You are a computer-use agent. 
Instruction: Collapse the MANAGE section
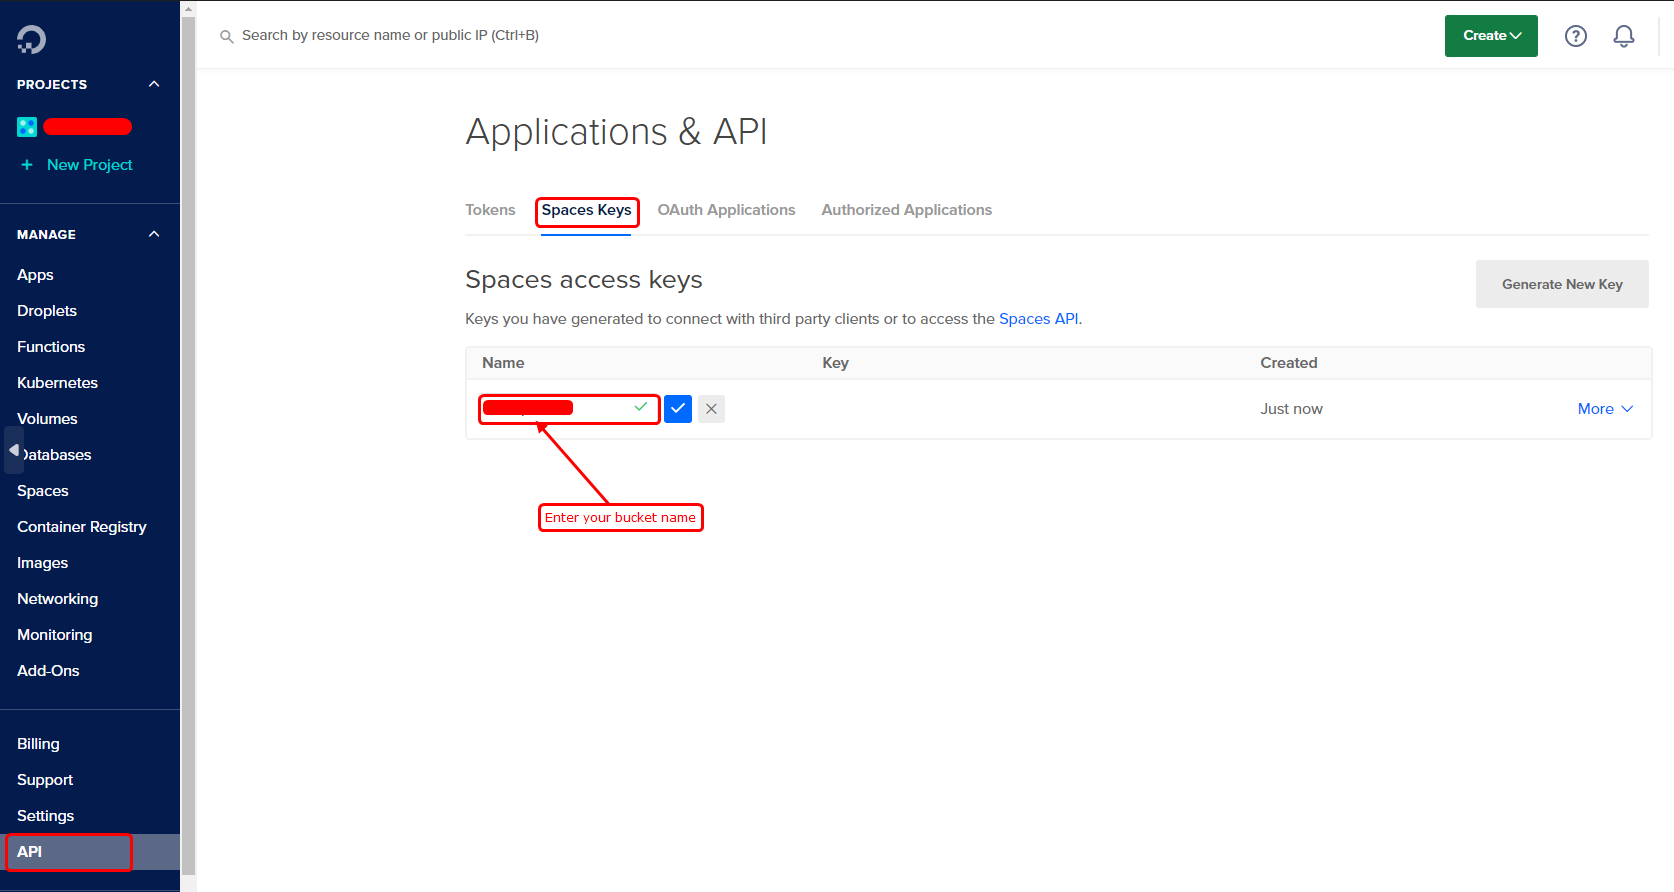coord(154,234)
